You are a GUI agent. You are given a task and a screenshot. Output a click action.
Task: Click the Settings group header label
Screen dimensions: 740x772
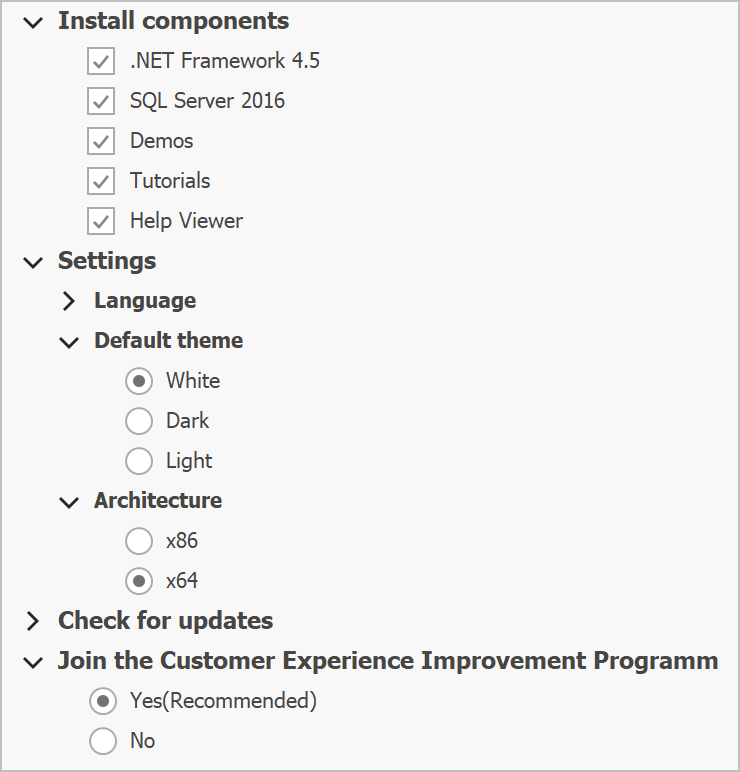click(107, 261)
